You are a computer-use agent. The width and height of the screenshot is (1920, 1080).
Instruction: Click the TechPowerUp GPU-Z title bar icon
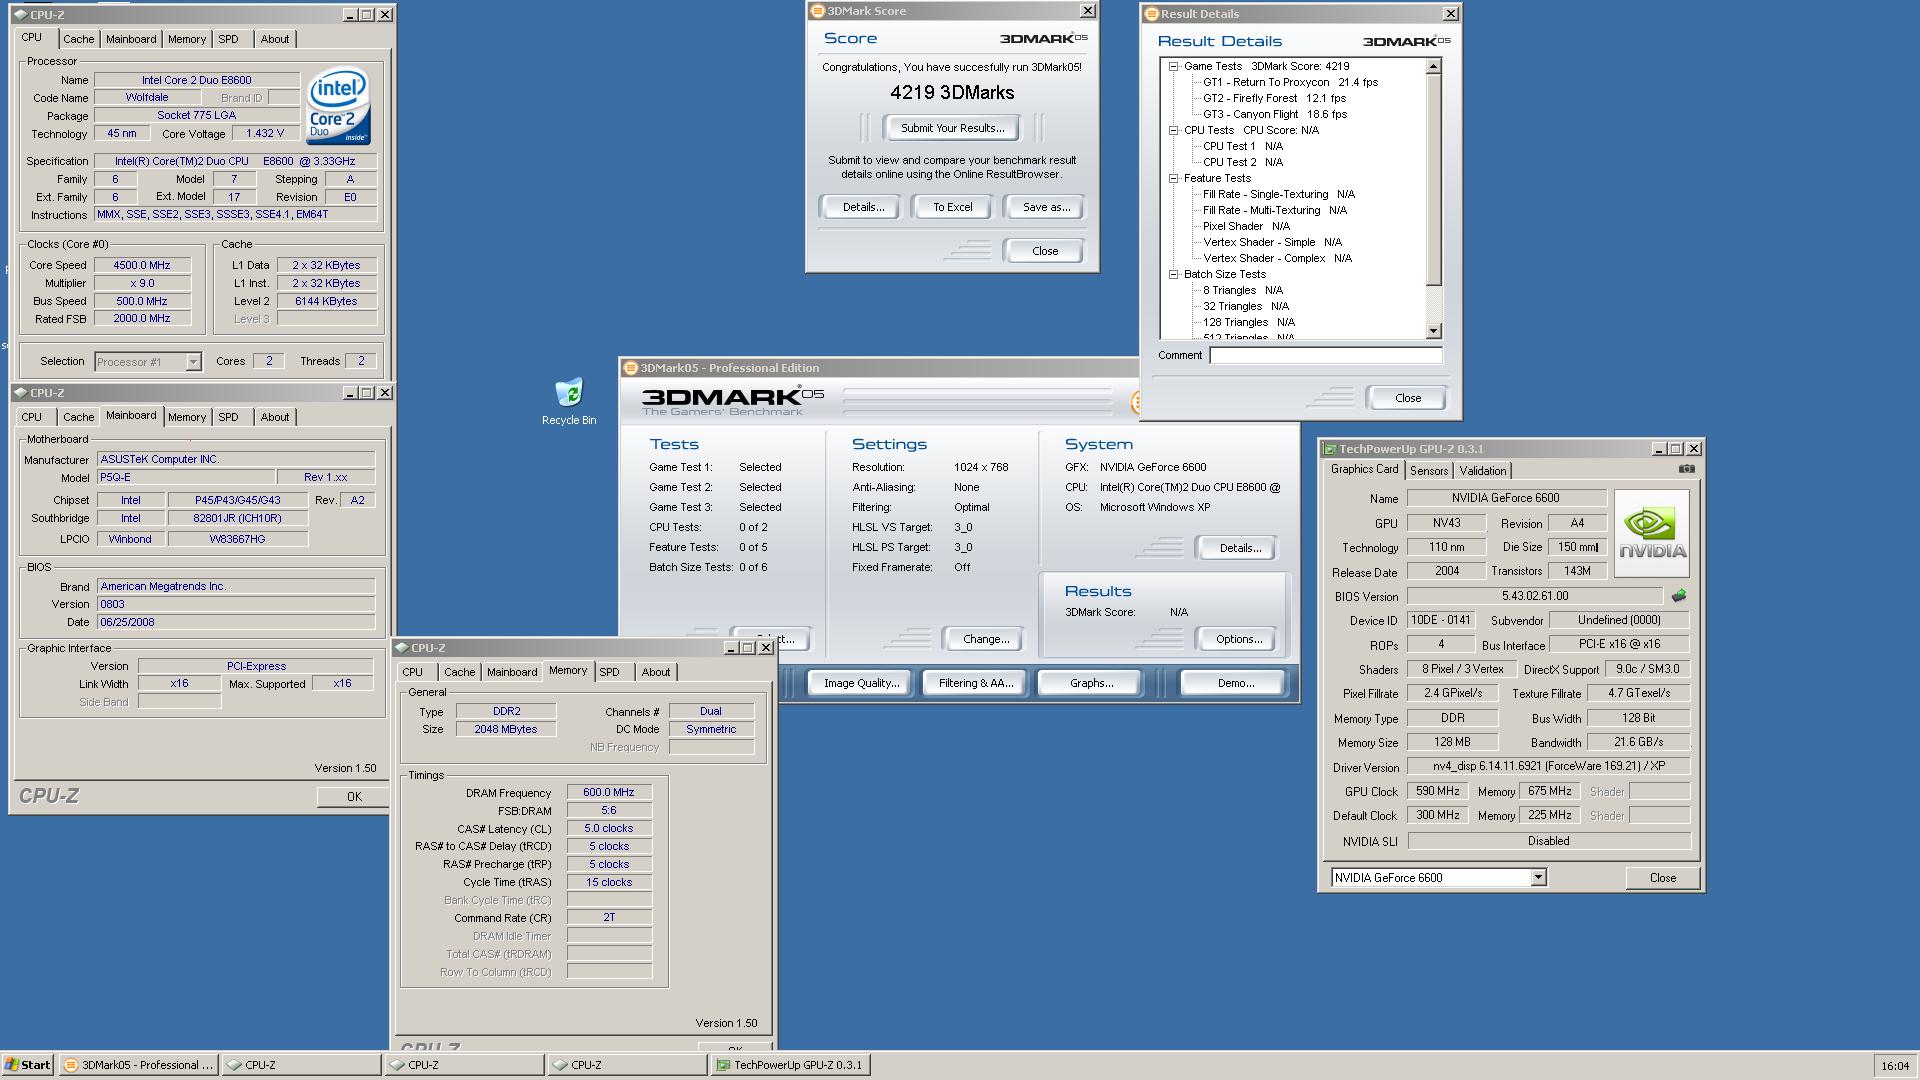[x=1329, y=449]
